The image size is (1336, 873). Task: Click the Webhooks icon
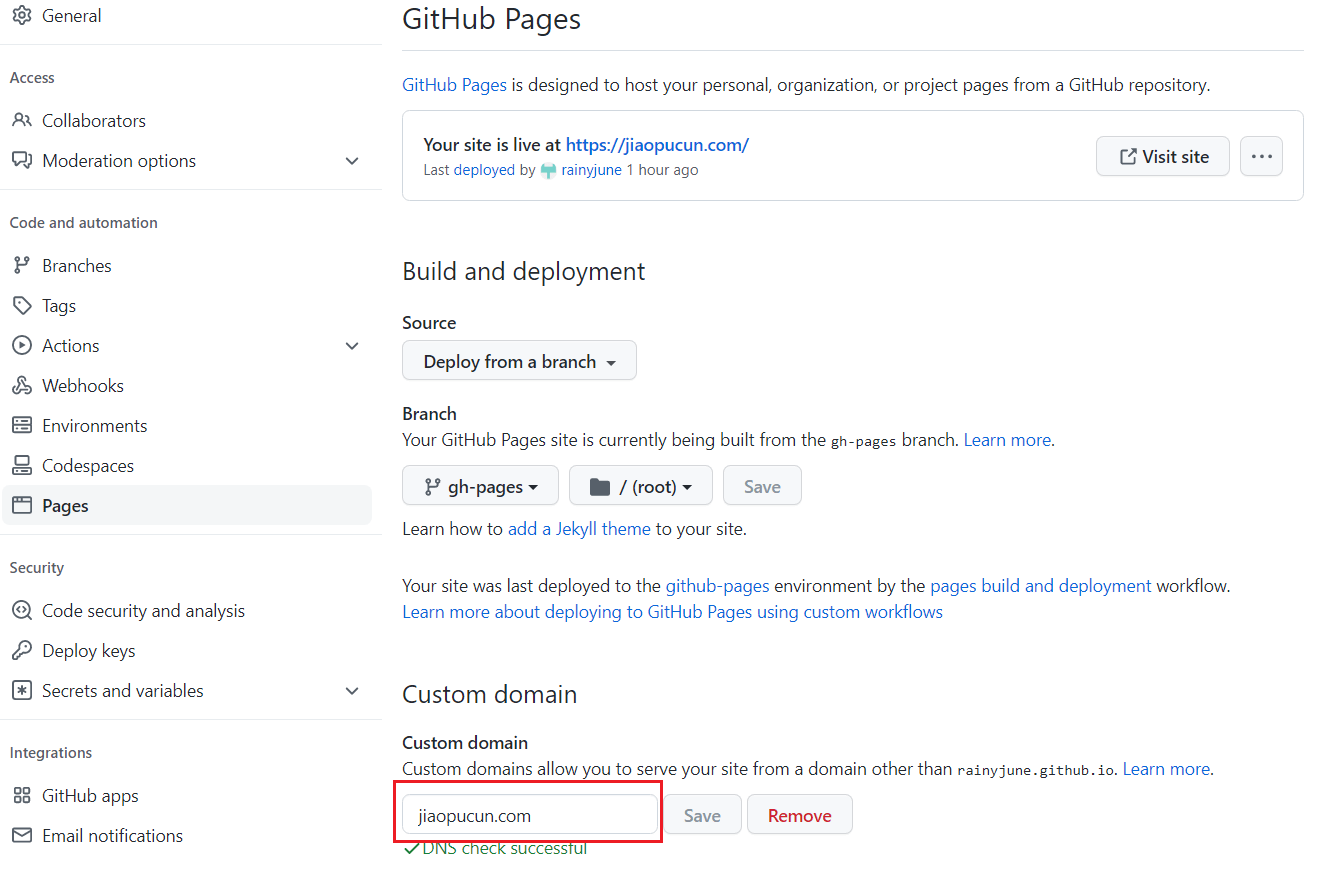pos(21,385)
